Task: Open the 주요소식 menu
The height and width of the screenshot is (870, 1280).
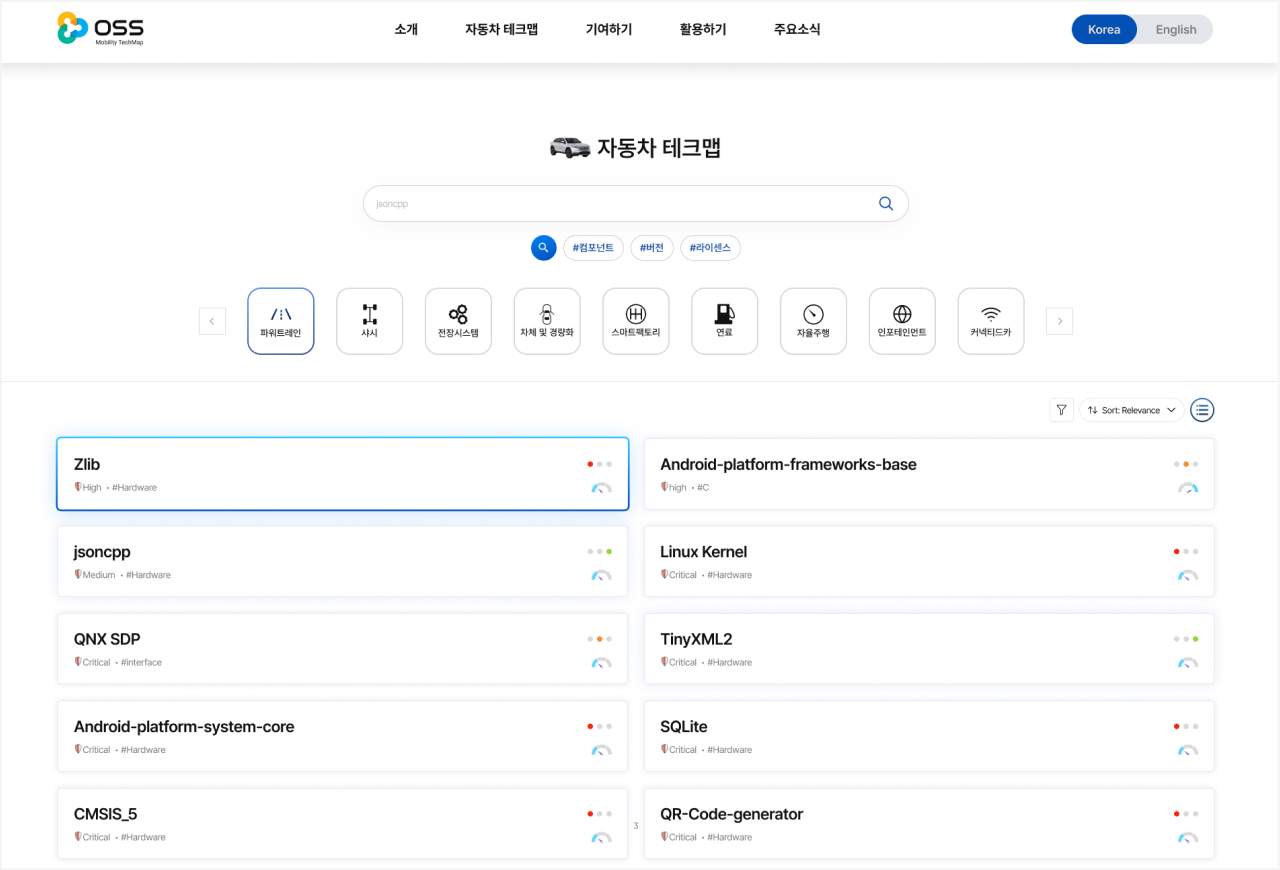Action: (797, 29)
